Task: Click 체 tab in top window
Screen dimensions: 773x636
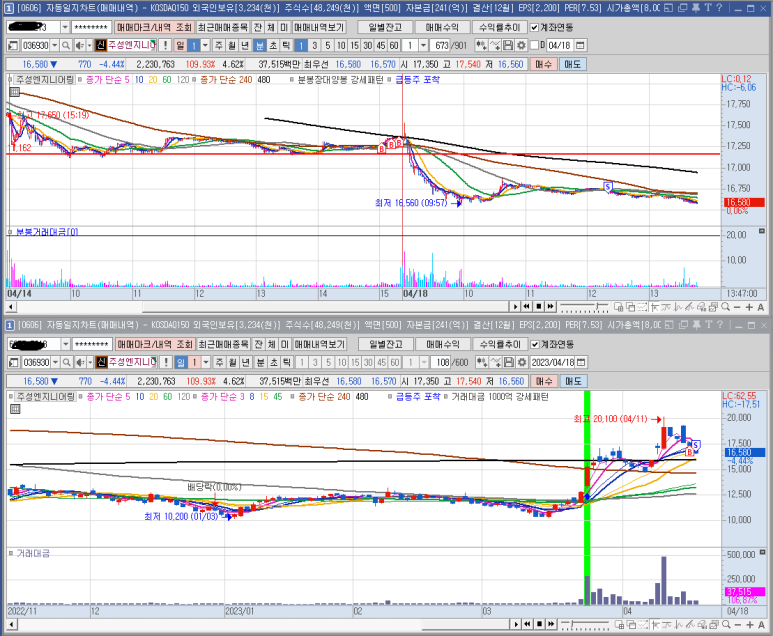Action: pos(271,28)
